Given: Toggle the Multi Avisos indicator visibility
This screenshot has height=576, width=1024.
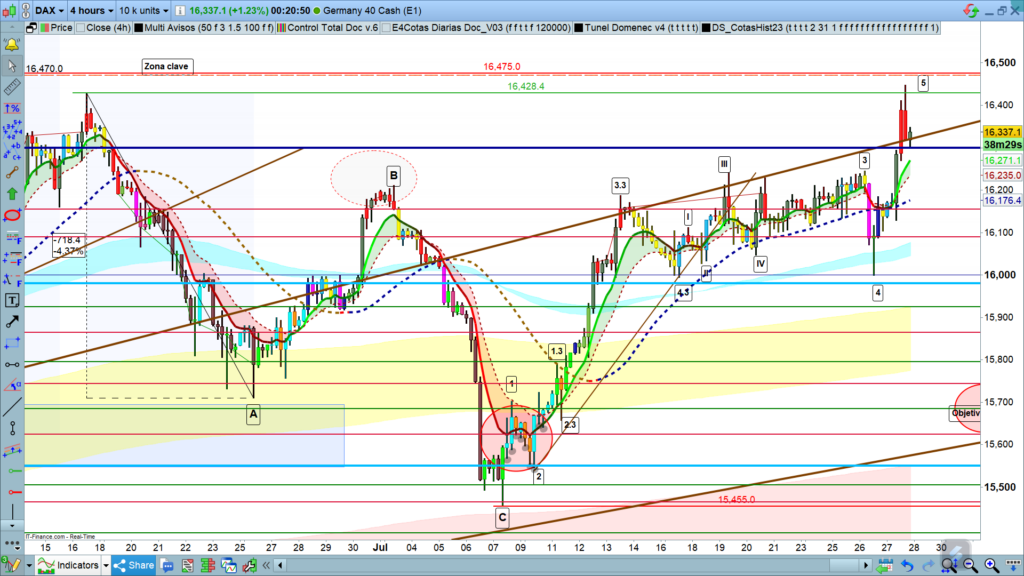Looking at the screenshot, I should click(139, 28).
